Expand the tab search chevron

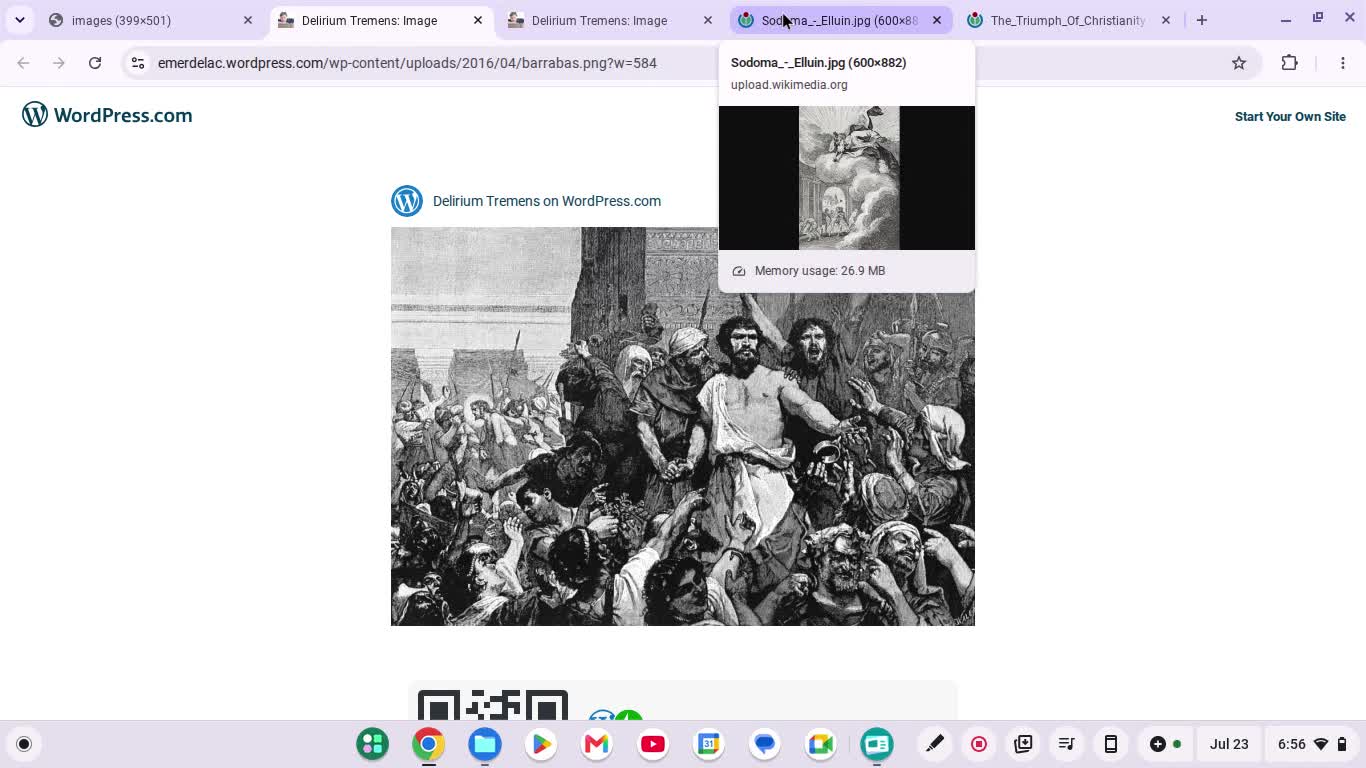point(20,20)
